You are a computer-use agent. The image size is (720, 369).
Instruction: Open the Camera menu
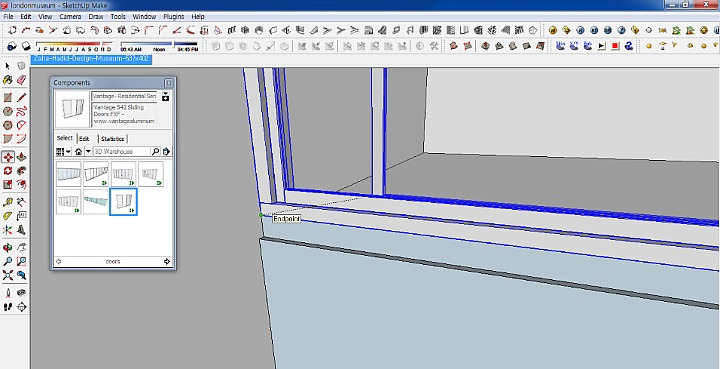(x=70, y=17)
